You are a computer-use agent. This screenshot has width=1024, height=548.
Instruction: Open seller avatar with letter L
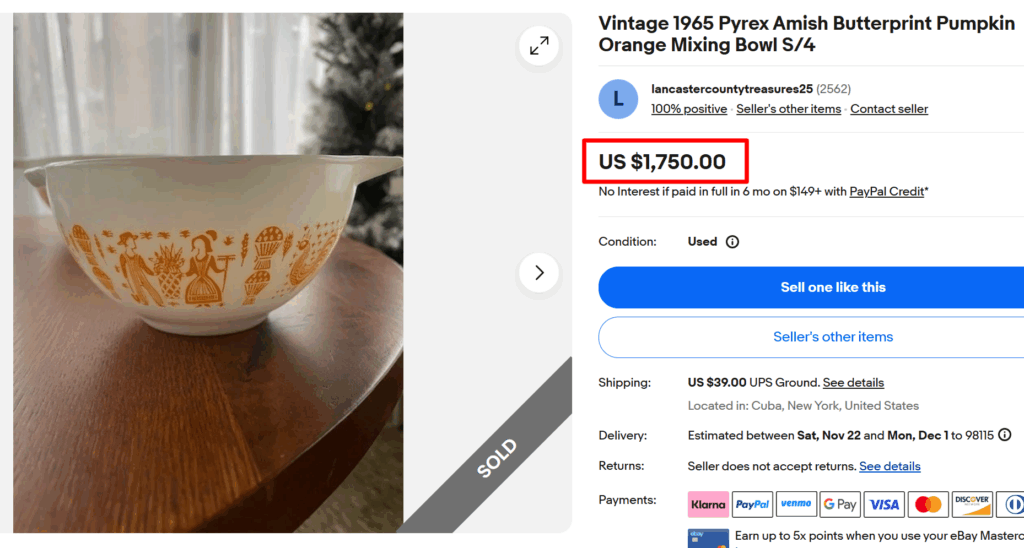(x=618, y=99)
